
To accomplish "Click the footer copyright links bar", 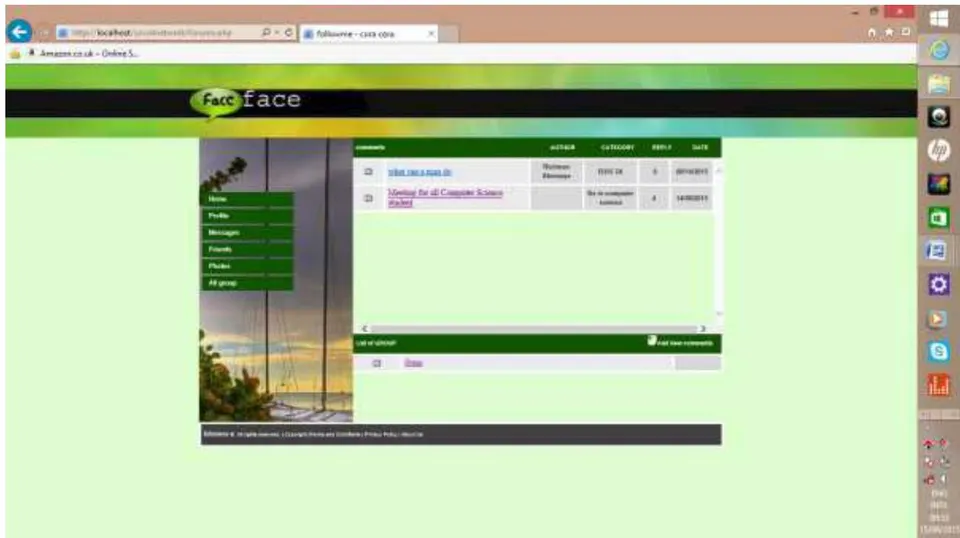I will click(x=461, y=435).
